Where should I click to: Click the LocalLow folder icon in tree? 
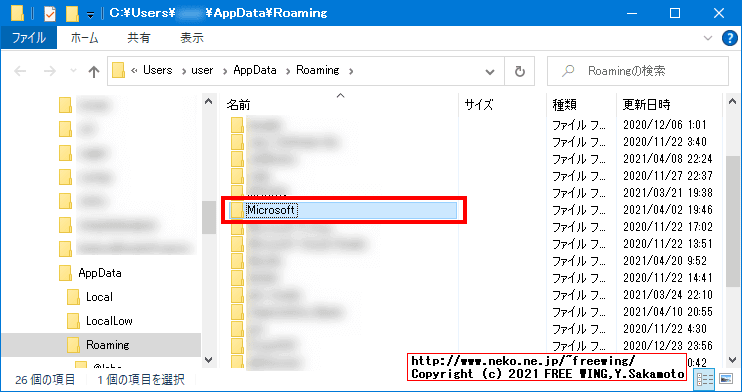tap(73, 321)
